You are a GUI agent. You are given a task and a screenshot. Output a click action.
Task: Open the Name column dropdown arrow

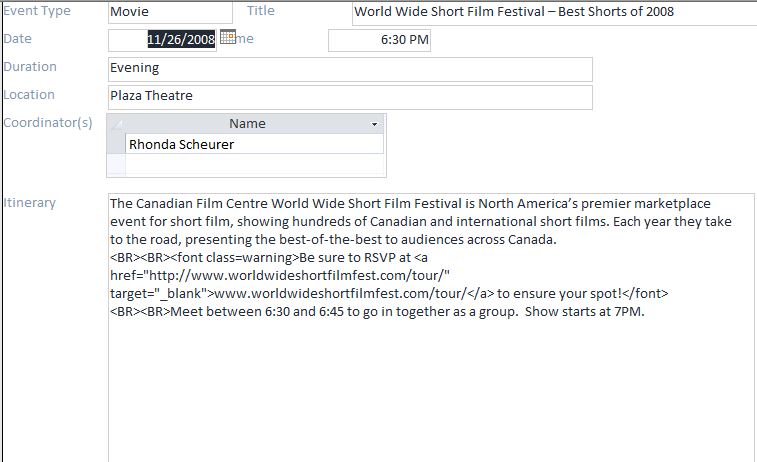point(375,124)
